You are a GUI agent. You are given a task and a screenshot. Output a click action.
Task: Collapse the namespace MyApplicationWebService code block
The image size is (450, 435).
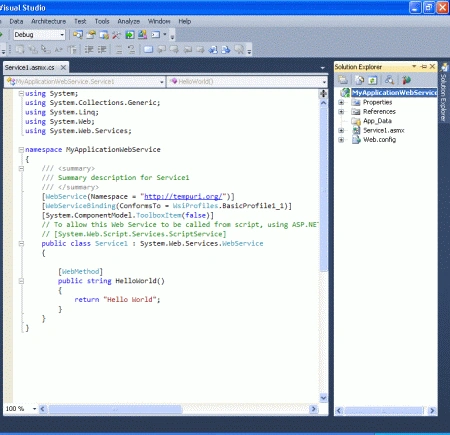click(21, 150)
